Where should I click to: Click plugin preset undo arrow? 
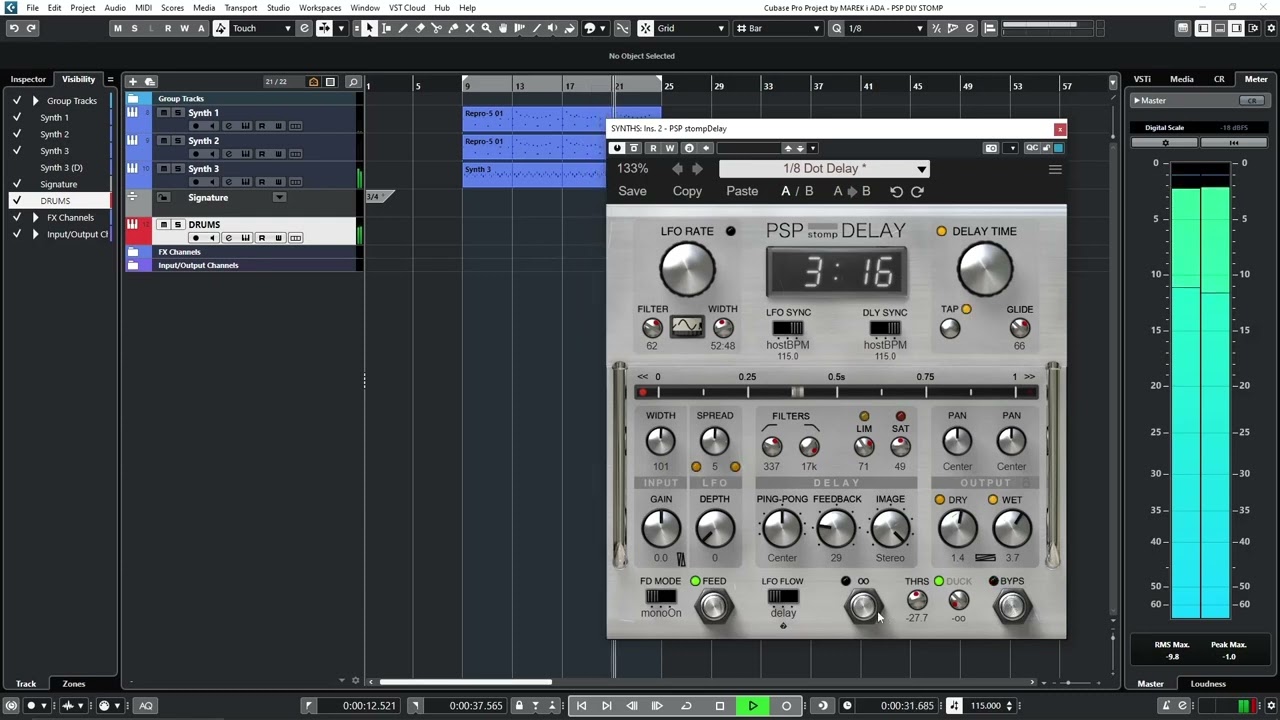tap(896, 191)
